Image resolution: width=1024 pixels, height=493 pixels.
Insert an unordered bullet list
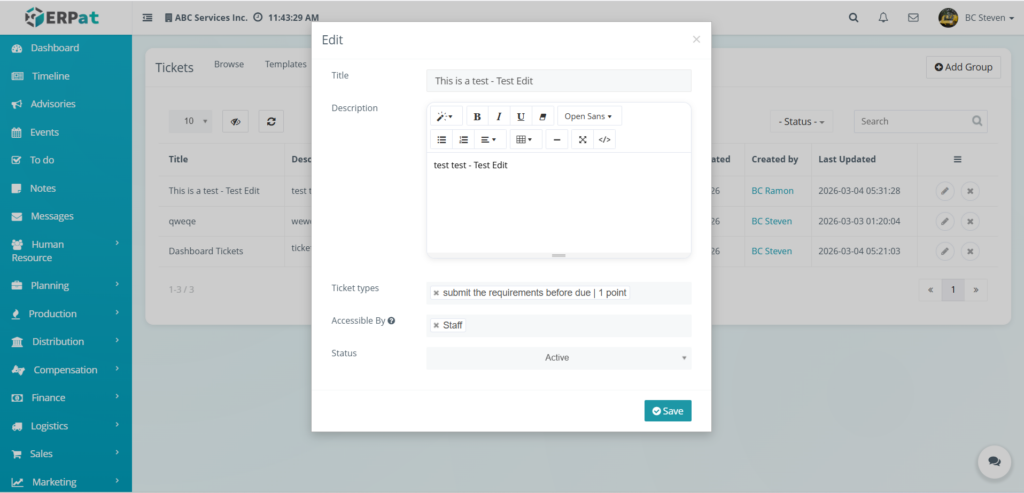coord(441,140)
